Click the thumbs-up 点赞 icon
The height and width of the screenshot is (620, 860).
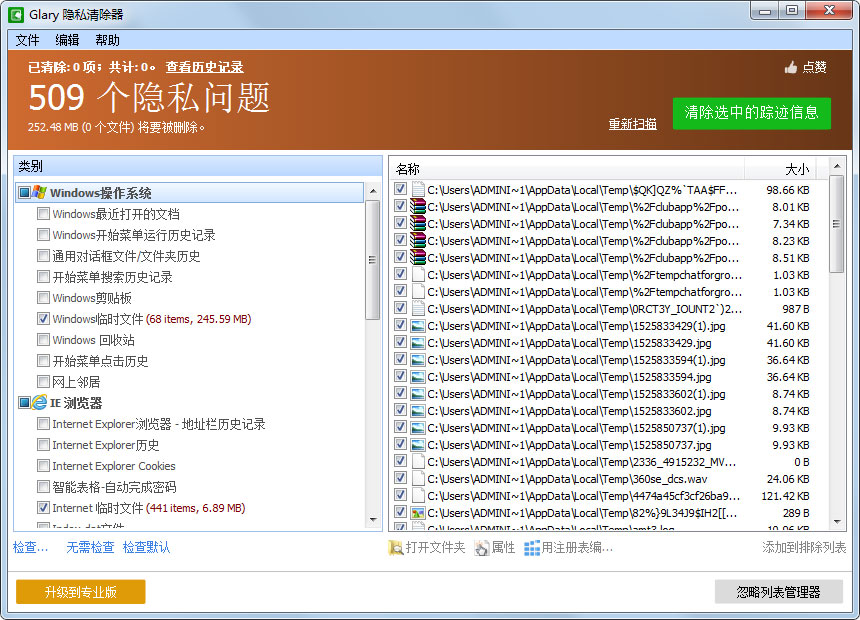pos(791,67)
